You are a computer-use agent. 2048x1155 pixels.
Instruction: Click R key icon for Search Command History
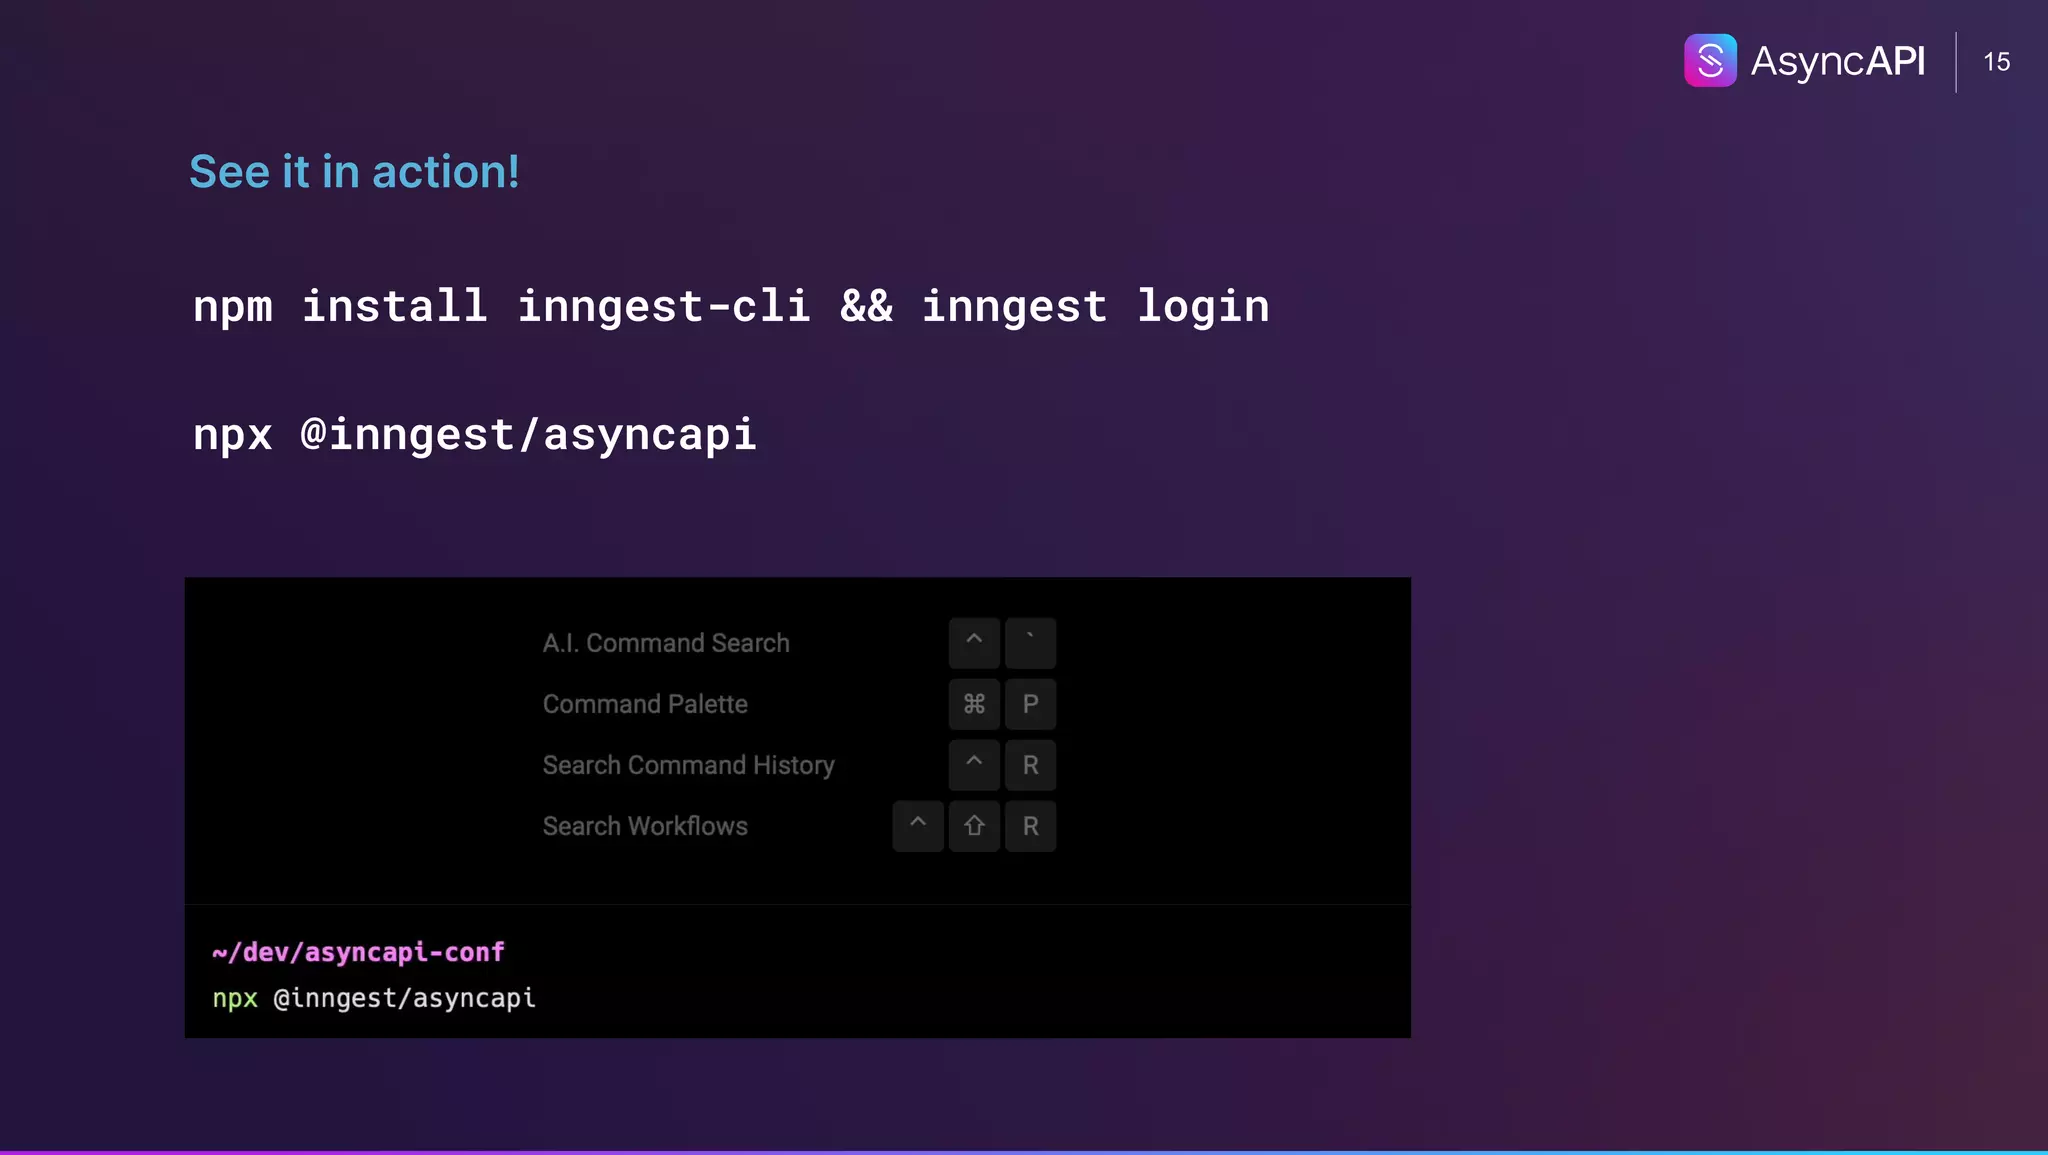tap(1030, 765)
